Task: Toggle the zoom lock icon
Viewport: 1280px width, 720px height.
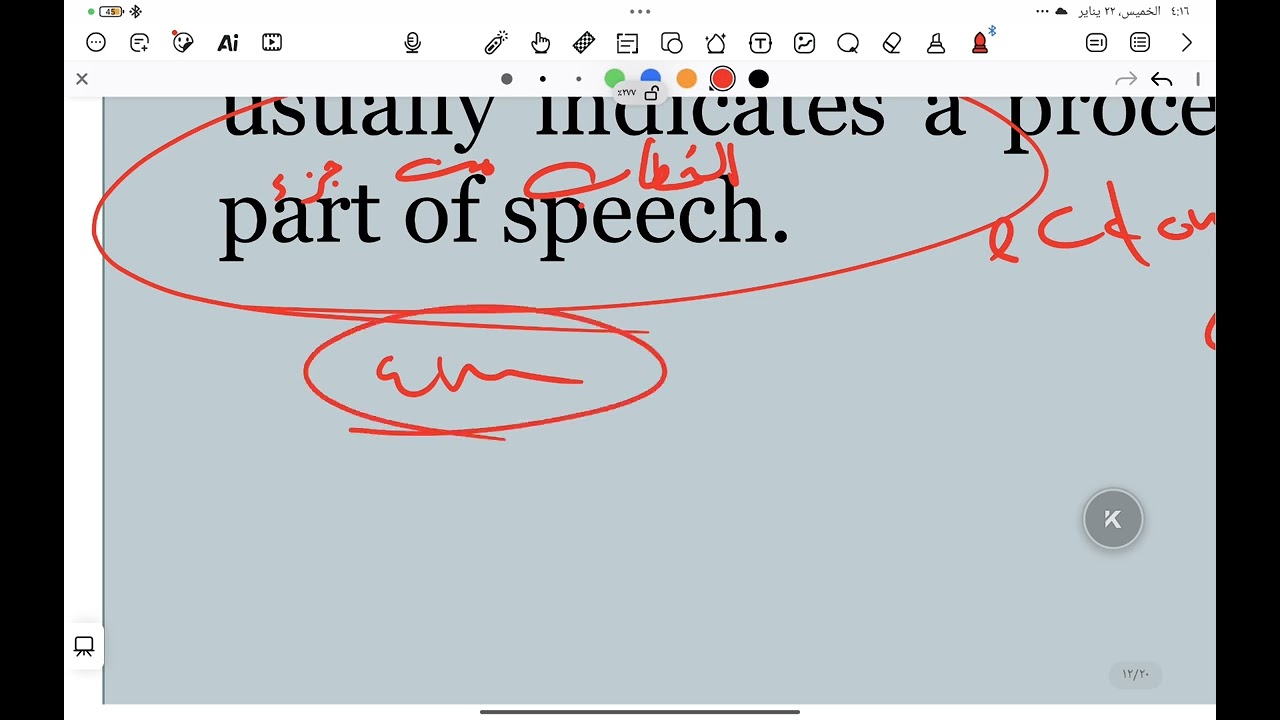Action: (651, 93)
